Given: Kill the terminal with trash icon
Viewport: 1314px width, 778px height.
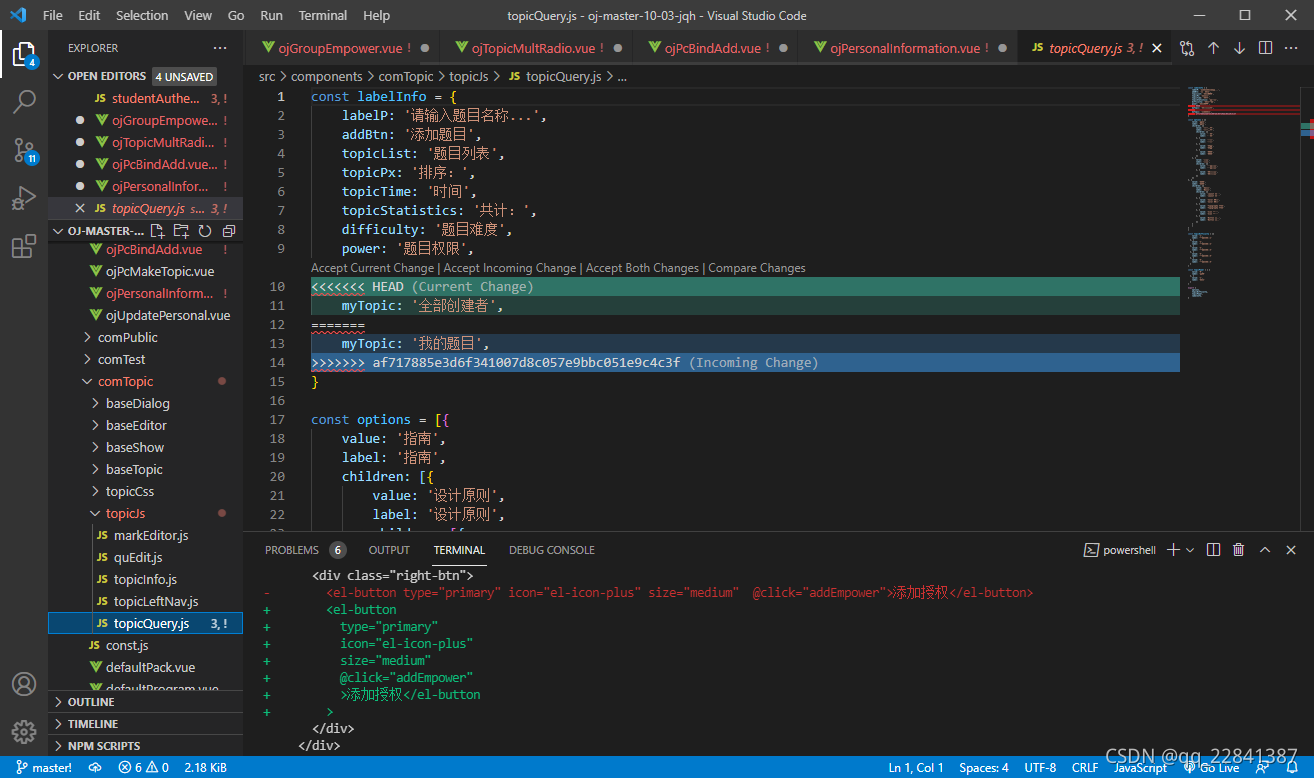Looking at the screenshot, I should 1239,550.
